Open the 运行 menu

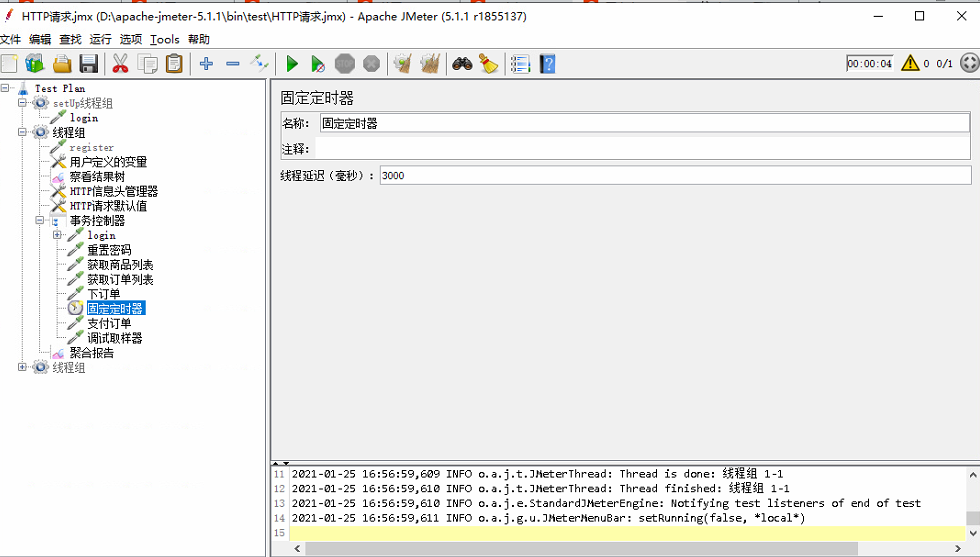coord(101,39)
